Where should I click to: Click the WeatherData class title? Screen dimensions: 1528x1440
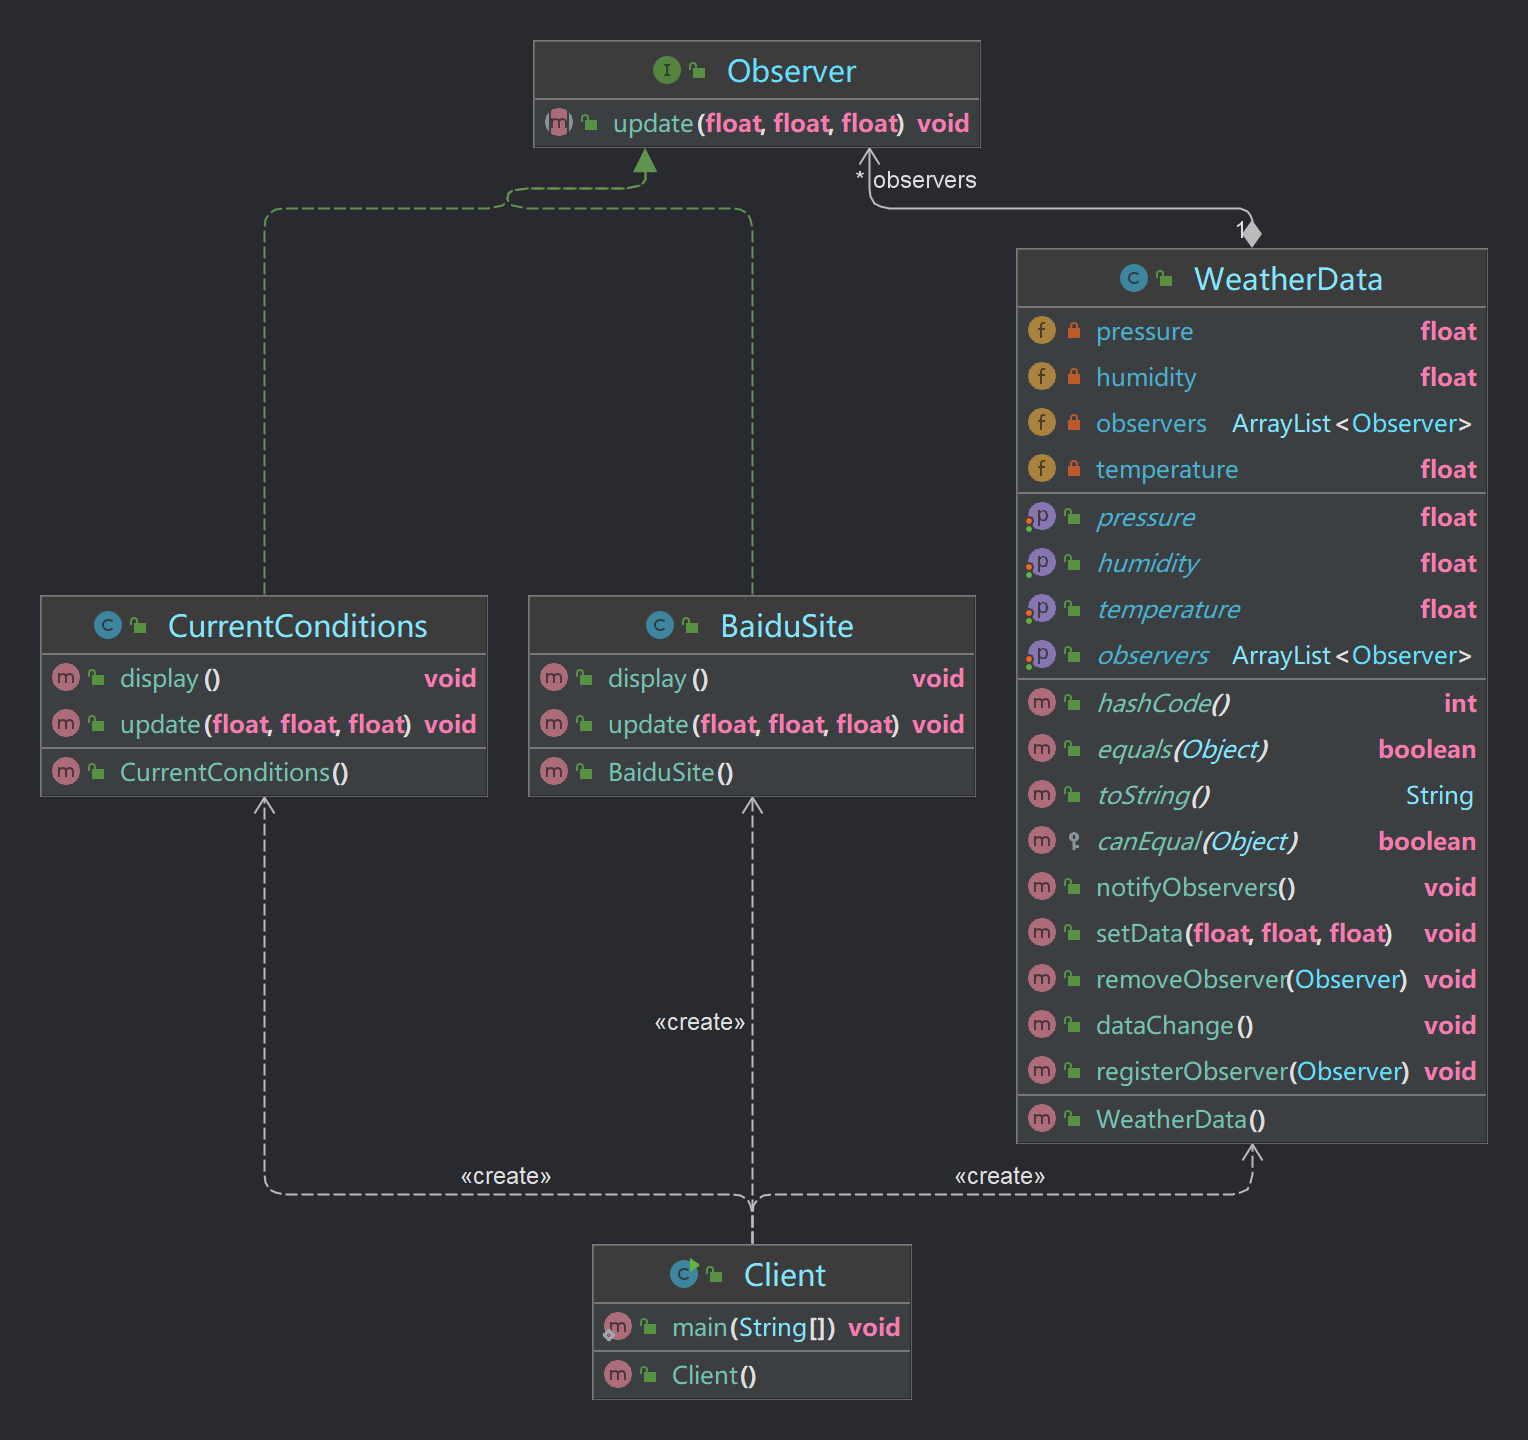click(x=1287, y=279)
